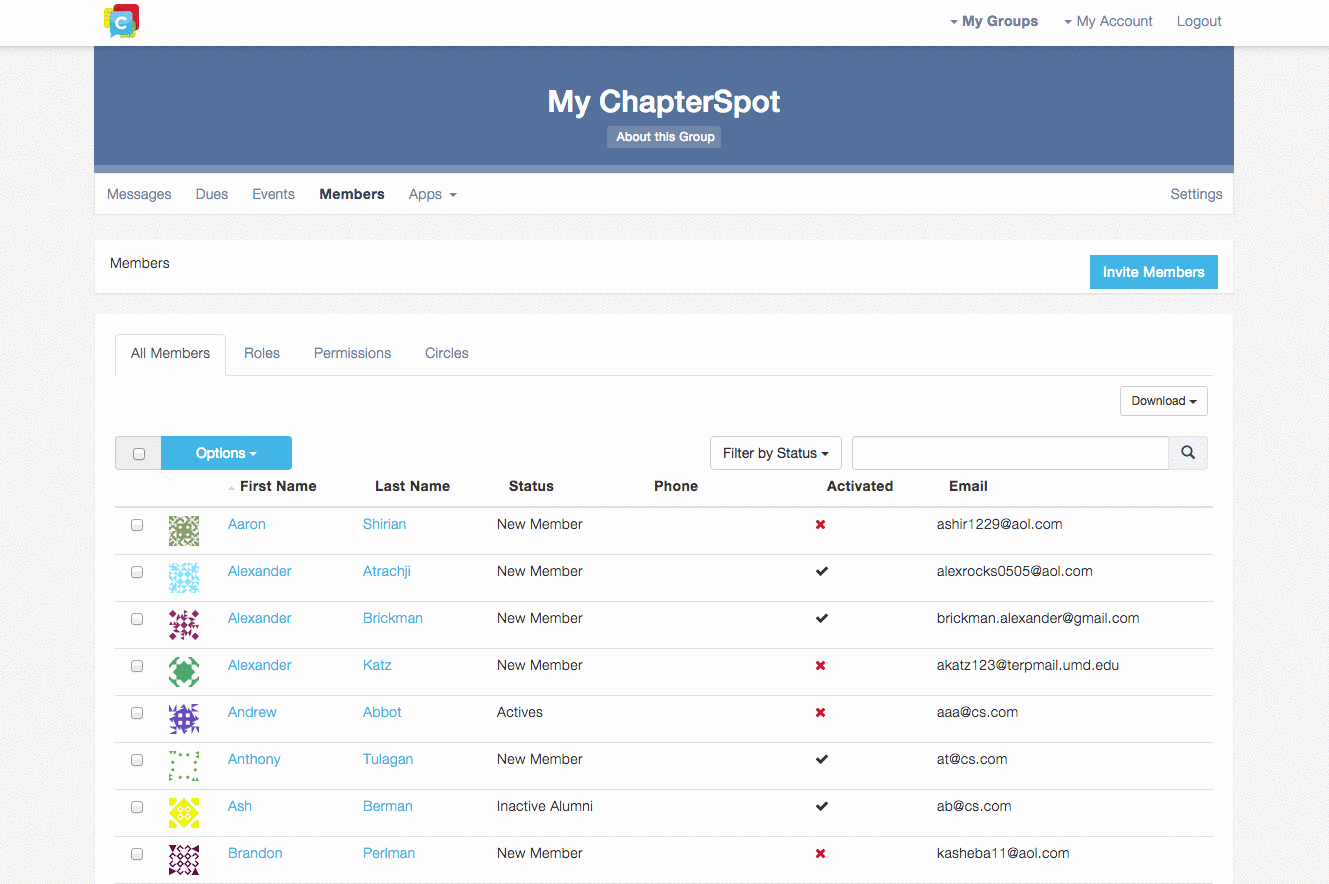The image size is (1329, 884).
Task: Click email ashir1229@aol.com
Action: (x=999, y=524)
